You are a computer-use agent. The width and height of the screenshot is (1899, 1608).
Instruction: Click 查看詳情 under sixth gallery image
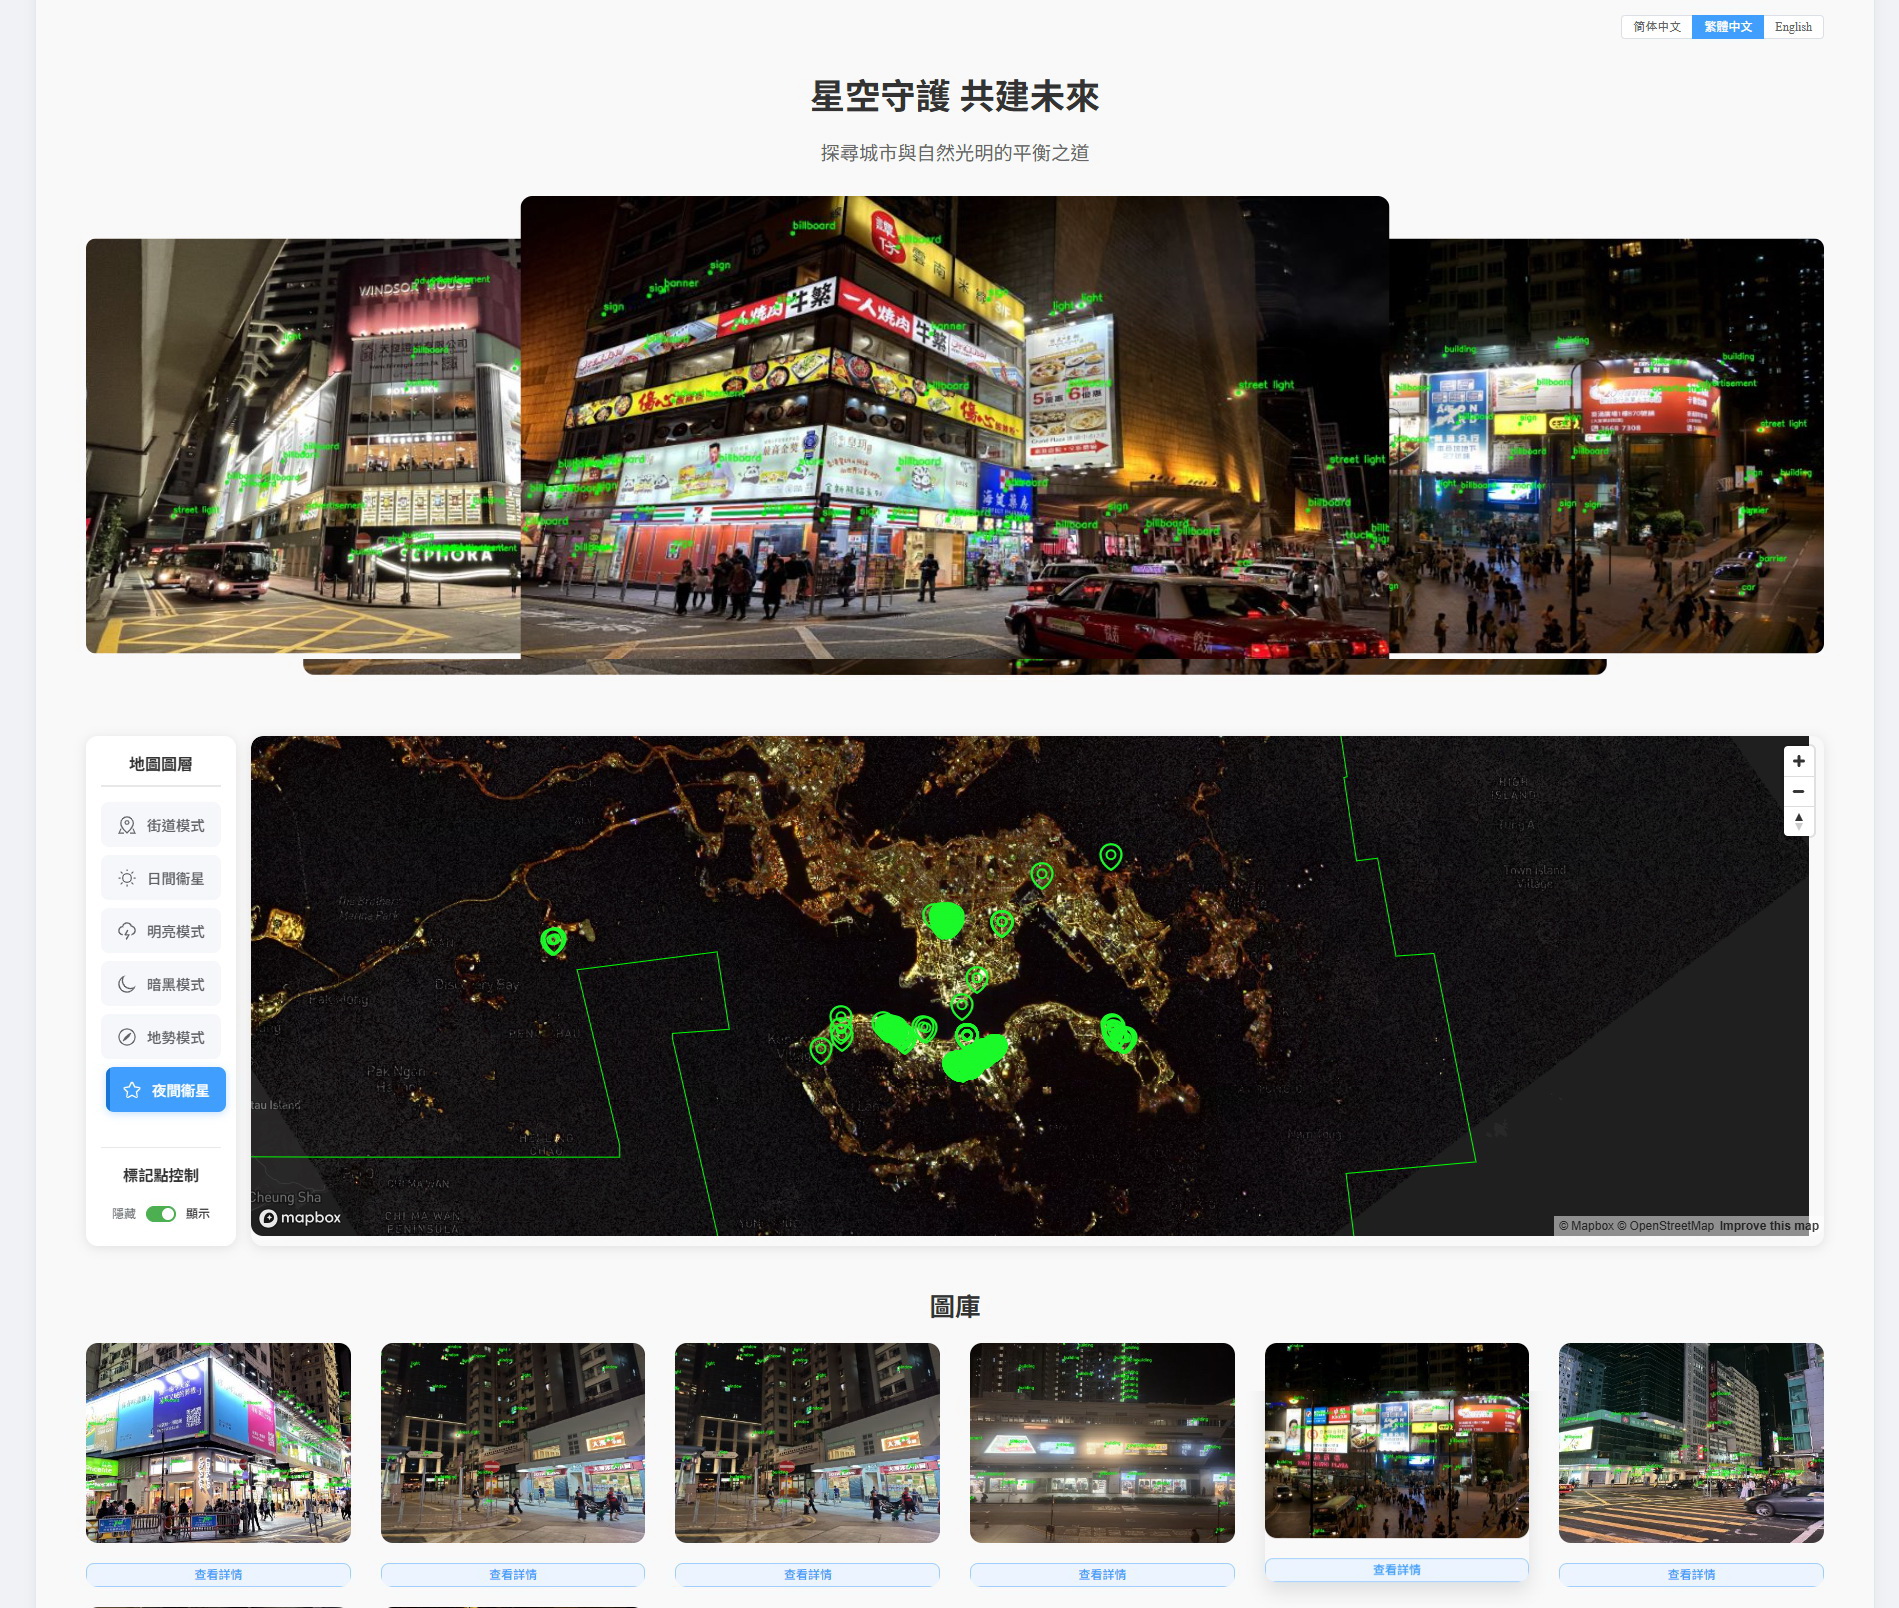(x=1691, y=1574)
